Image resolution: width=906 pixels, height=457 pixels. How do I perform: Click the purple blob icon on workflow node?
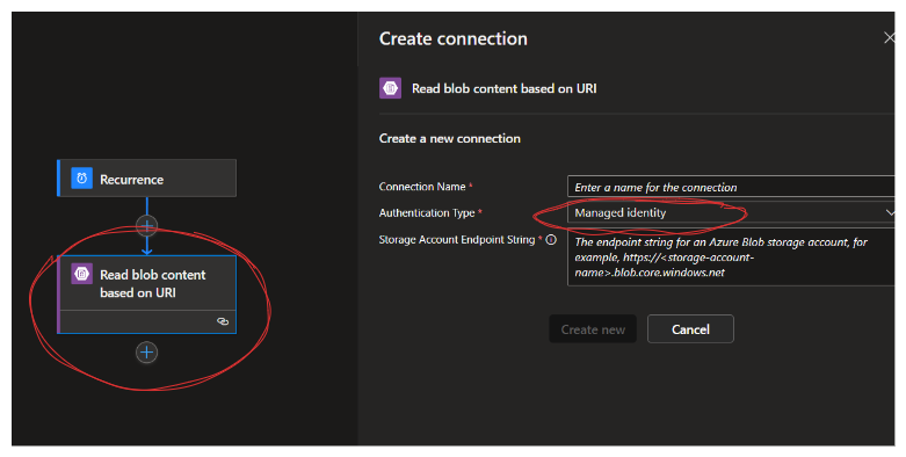pyautogui.click(x=81, y=274)
